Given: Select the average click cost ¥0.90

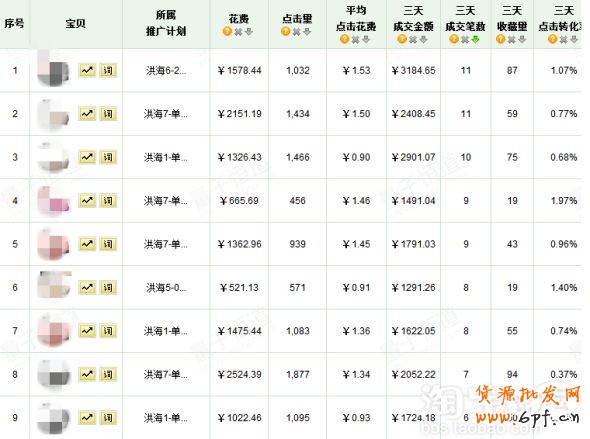Looking at the screenshot, I should pos(356,157).
